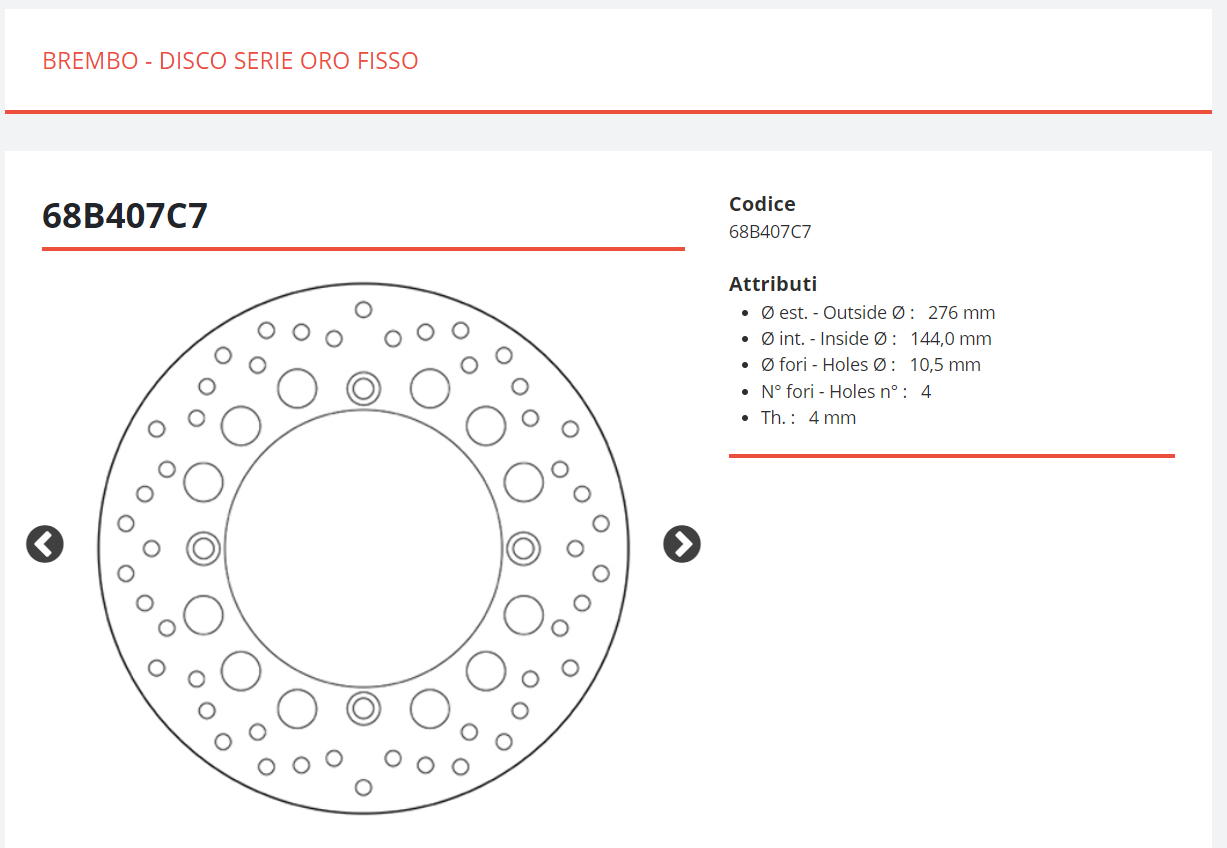Screen dimensions: 1227x848
Task: Select the right double-ring mounting hole in the diagram
Action: tap(523, 548)
